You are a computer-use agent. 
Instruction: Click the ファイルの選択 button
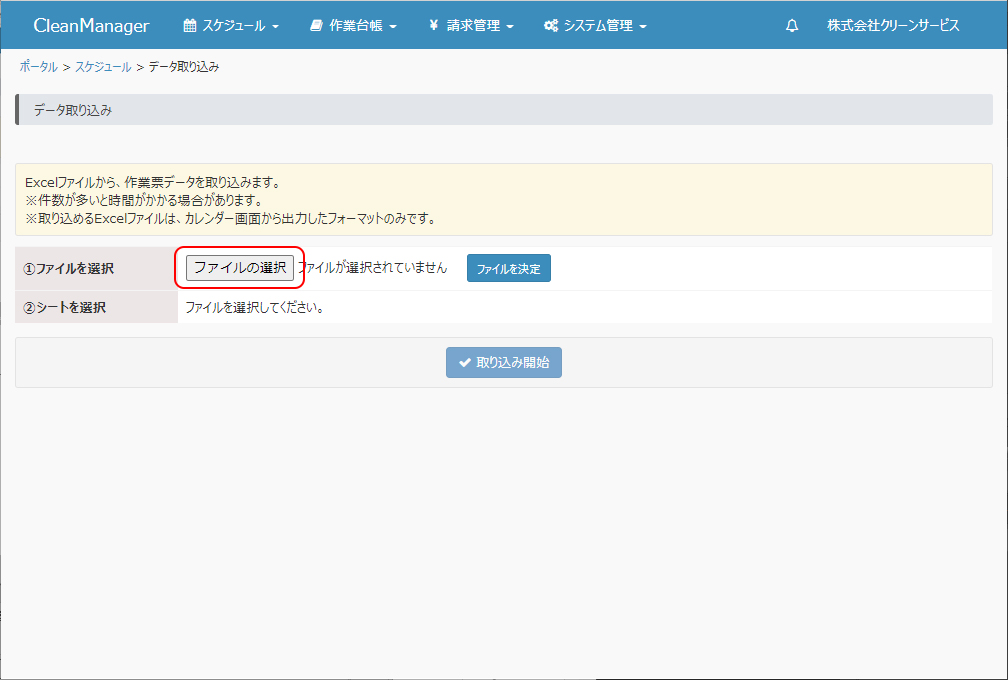pyautogui.click(x=240, y=268)
